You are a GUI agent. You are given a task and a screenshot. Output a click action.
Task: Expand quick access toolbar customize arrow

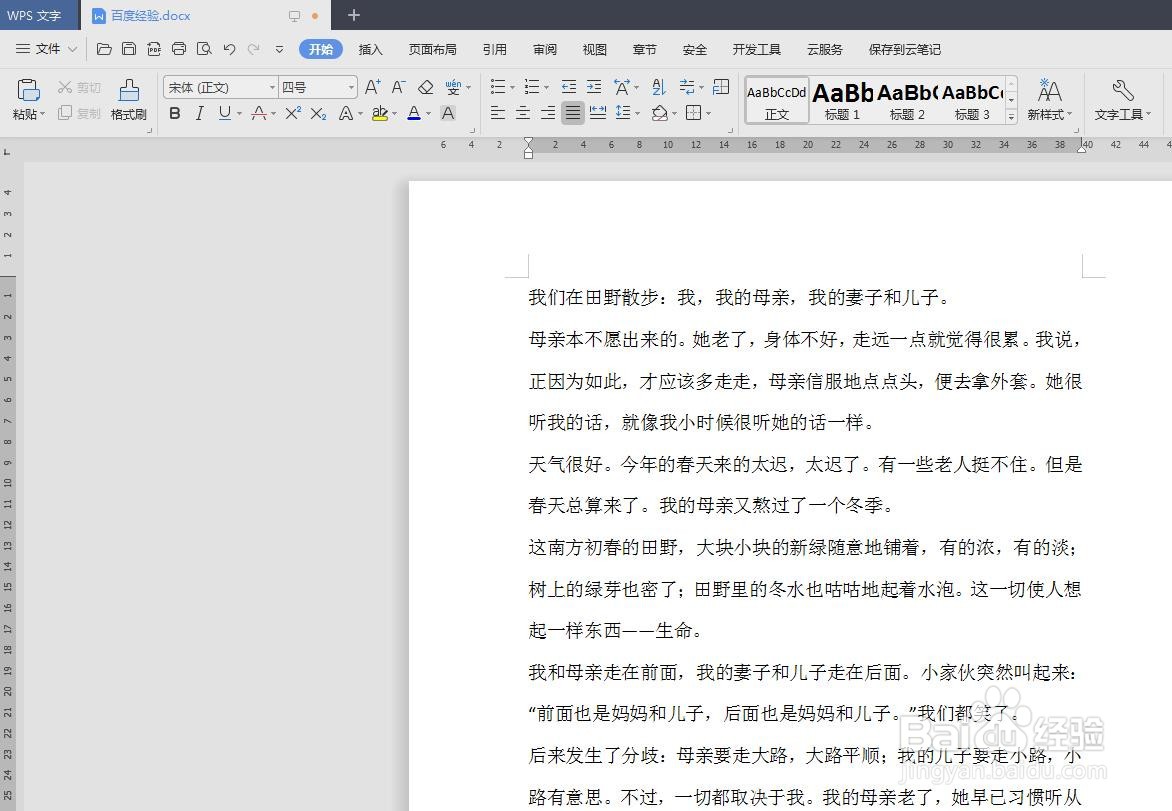click(x=279, y=49)
